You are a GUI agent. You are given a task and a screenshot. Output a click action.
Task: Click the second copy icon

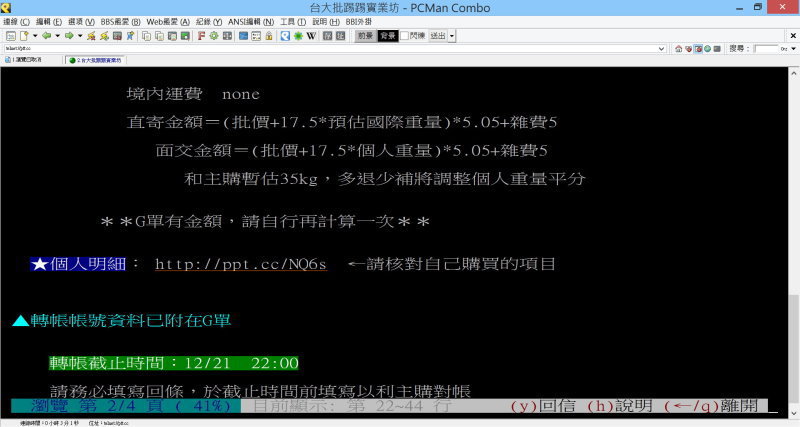(159, 36)
